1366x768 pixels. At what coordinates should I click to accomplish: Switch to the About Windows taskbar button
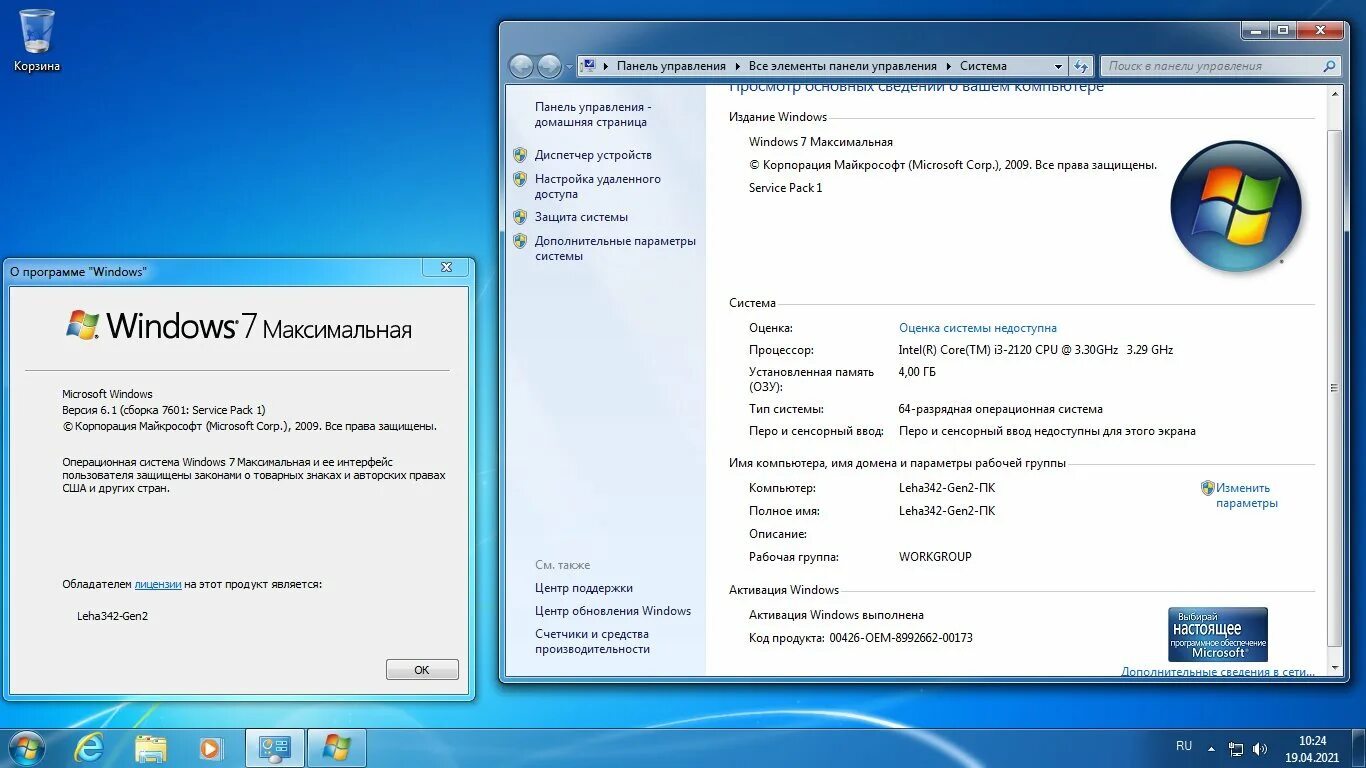[337, 748]
